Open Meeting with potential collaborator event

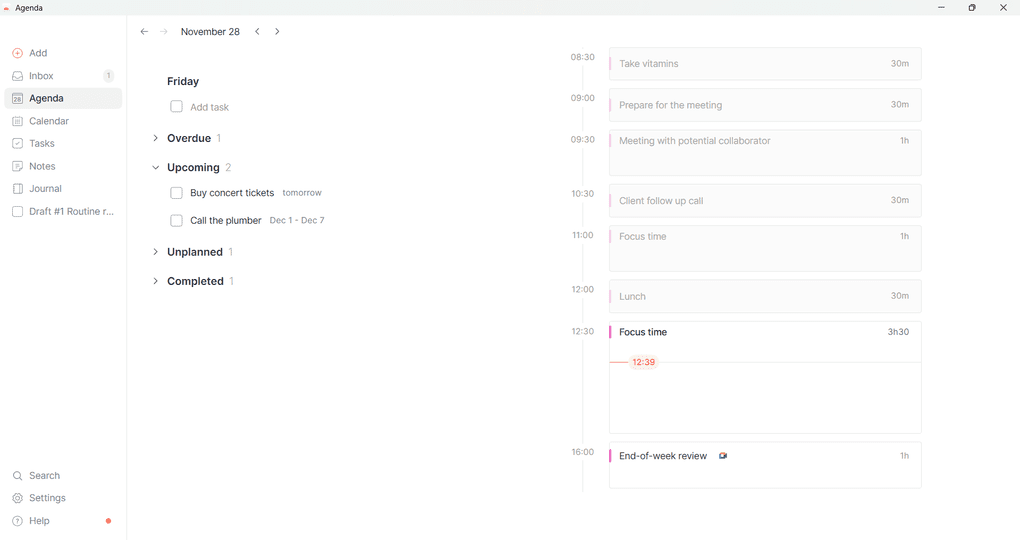(x=765, y=153)
